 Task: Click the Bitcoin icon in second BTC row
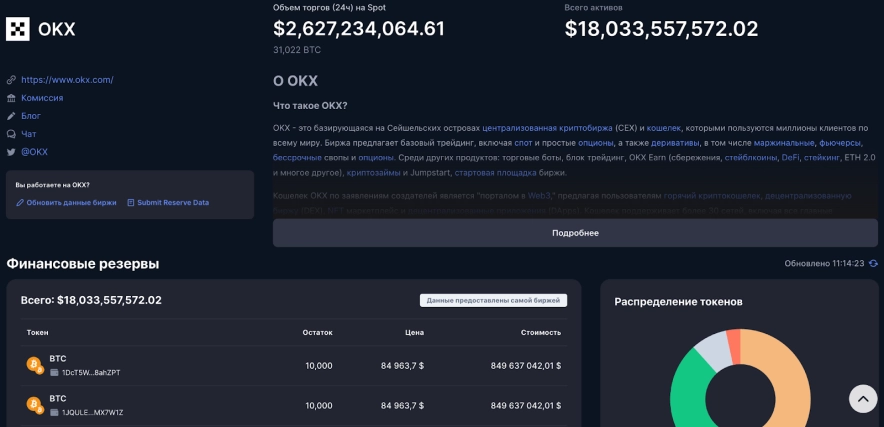tap(33, 405)
